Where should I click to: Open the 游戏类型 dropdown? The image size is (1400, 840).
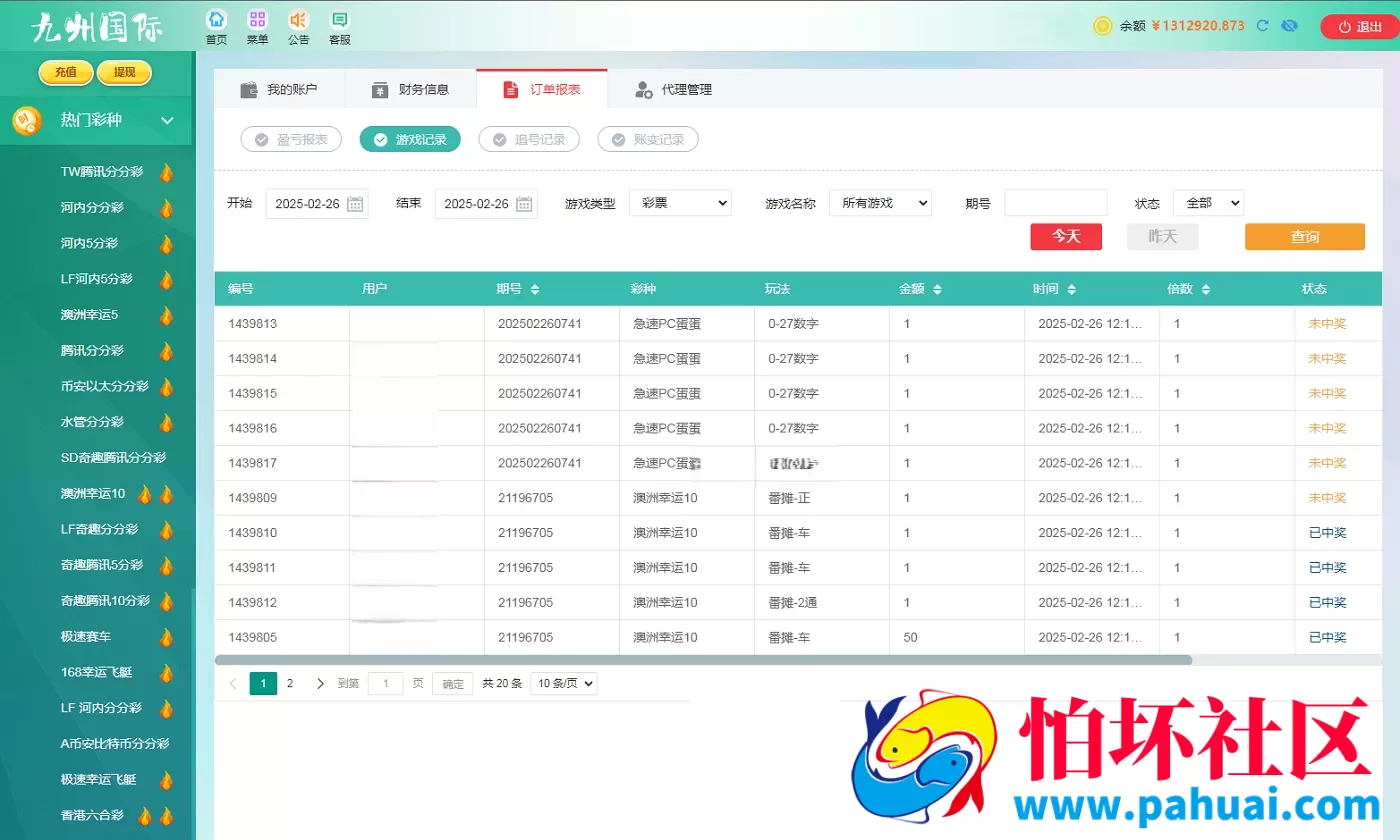tap(680, 203)
